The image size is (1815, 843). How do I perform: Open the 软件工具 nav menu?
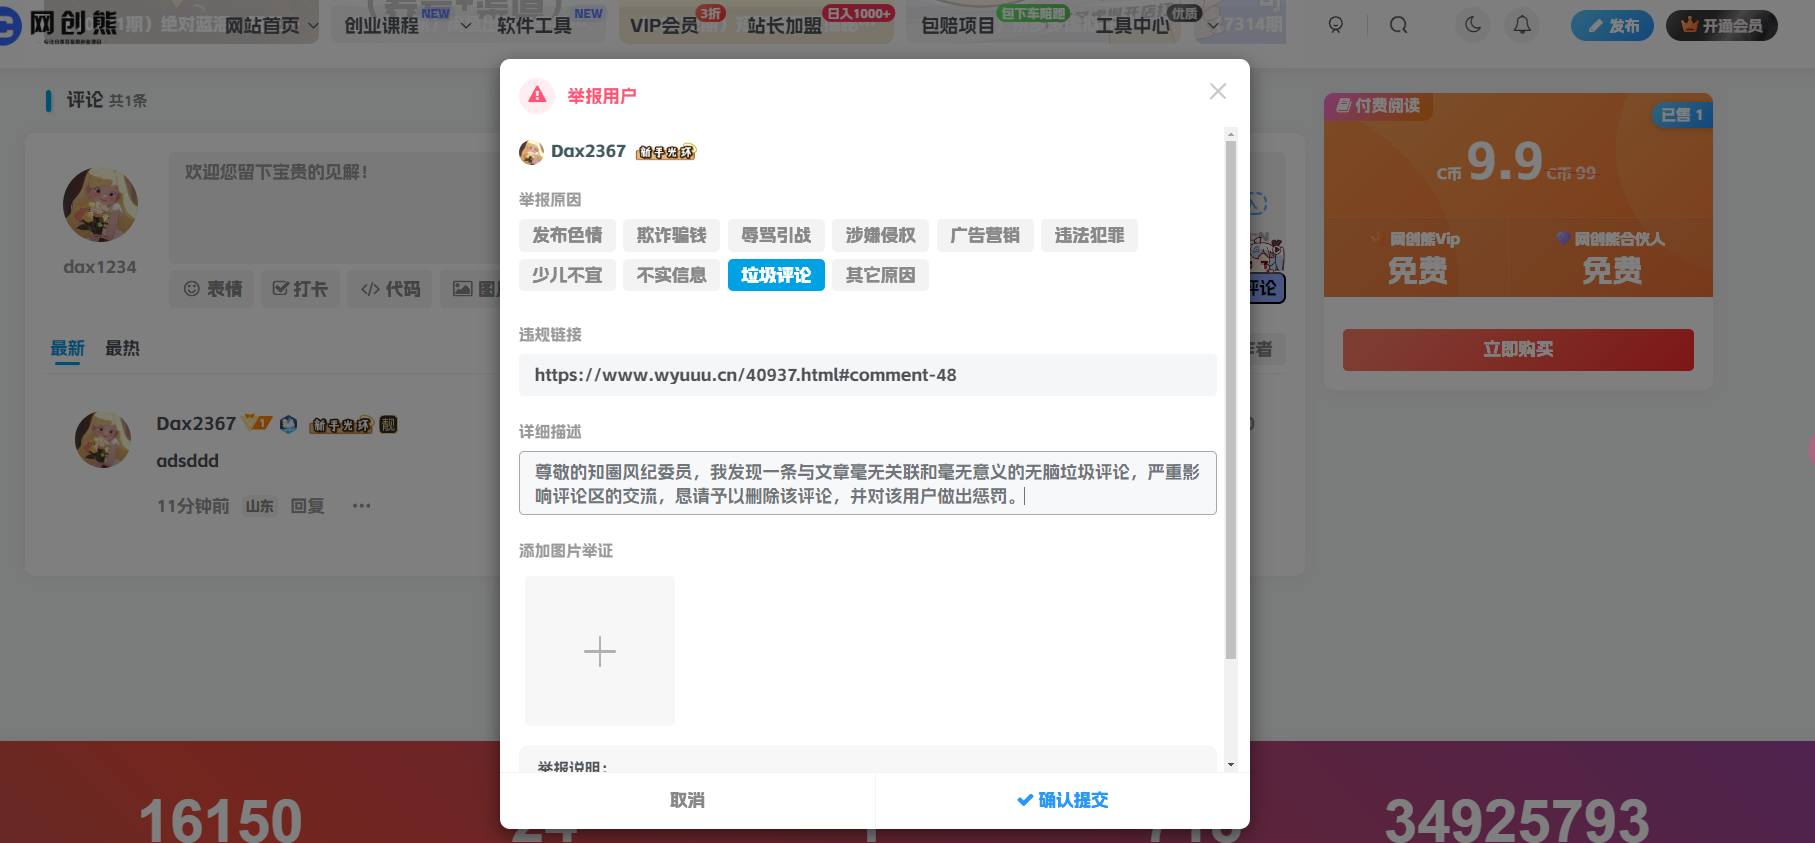(535, 25)
